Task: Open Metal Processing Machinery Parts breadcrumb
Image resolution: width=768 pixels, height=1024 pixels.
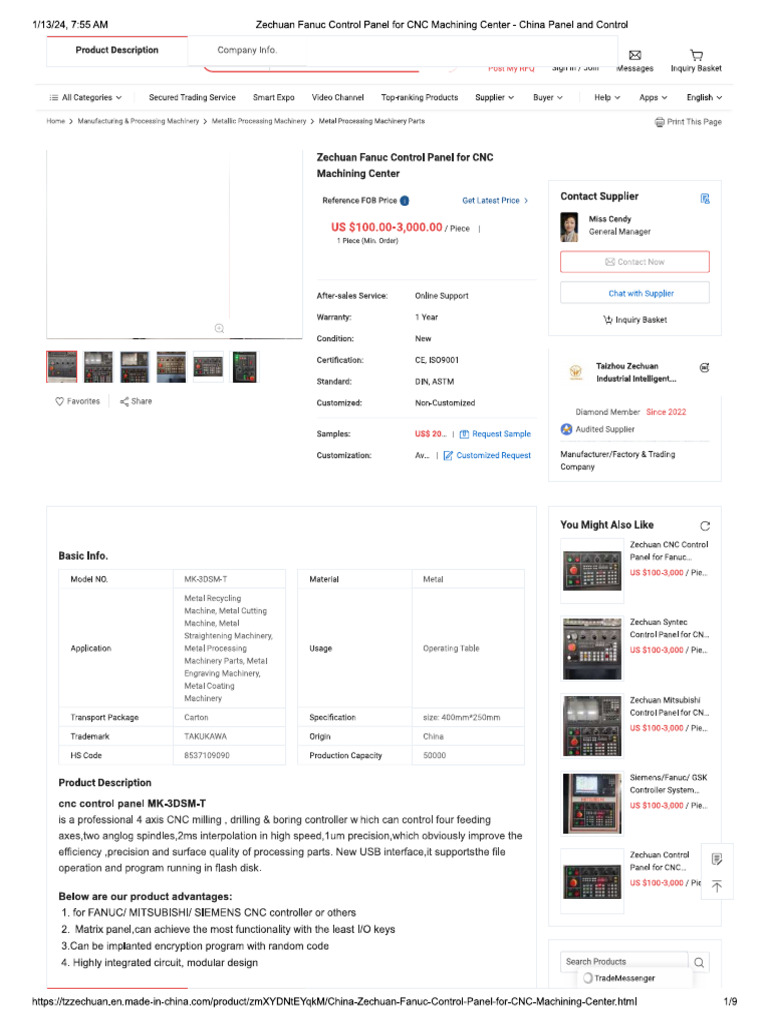Action: pyautogui.click(x=372, y=121)
